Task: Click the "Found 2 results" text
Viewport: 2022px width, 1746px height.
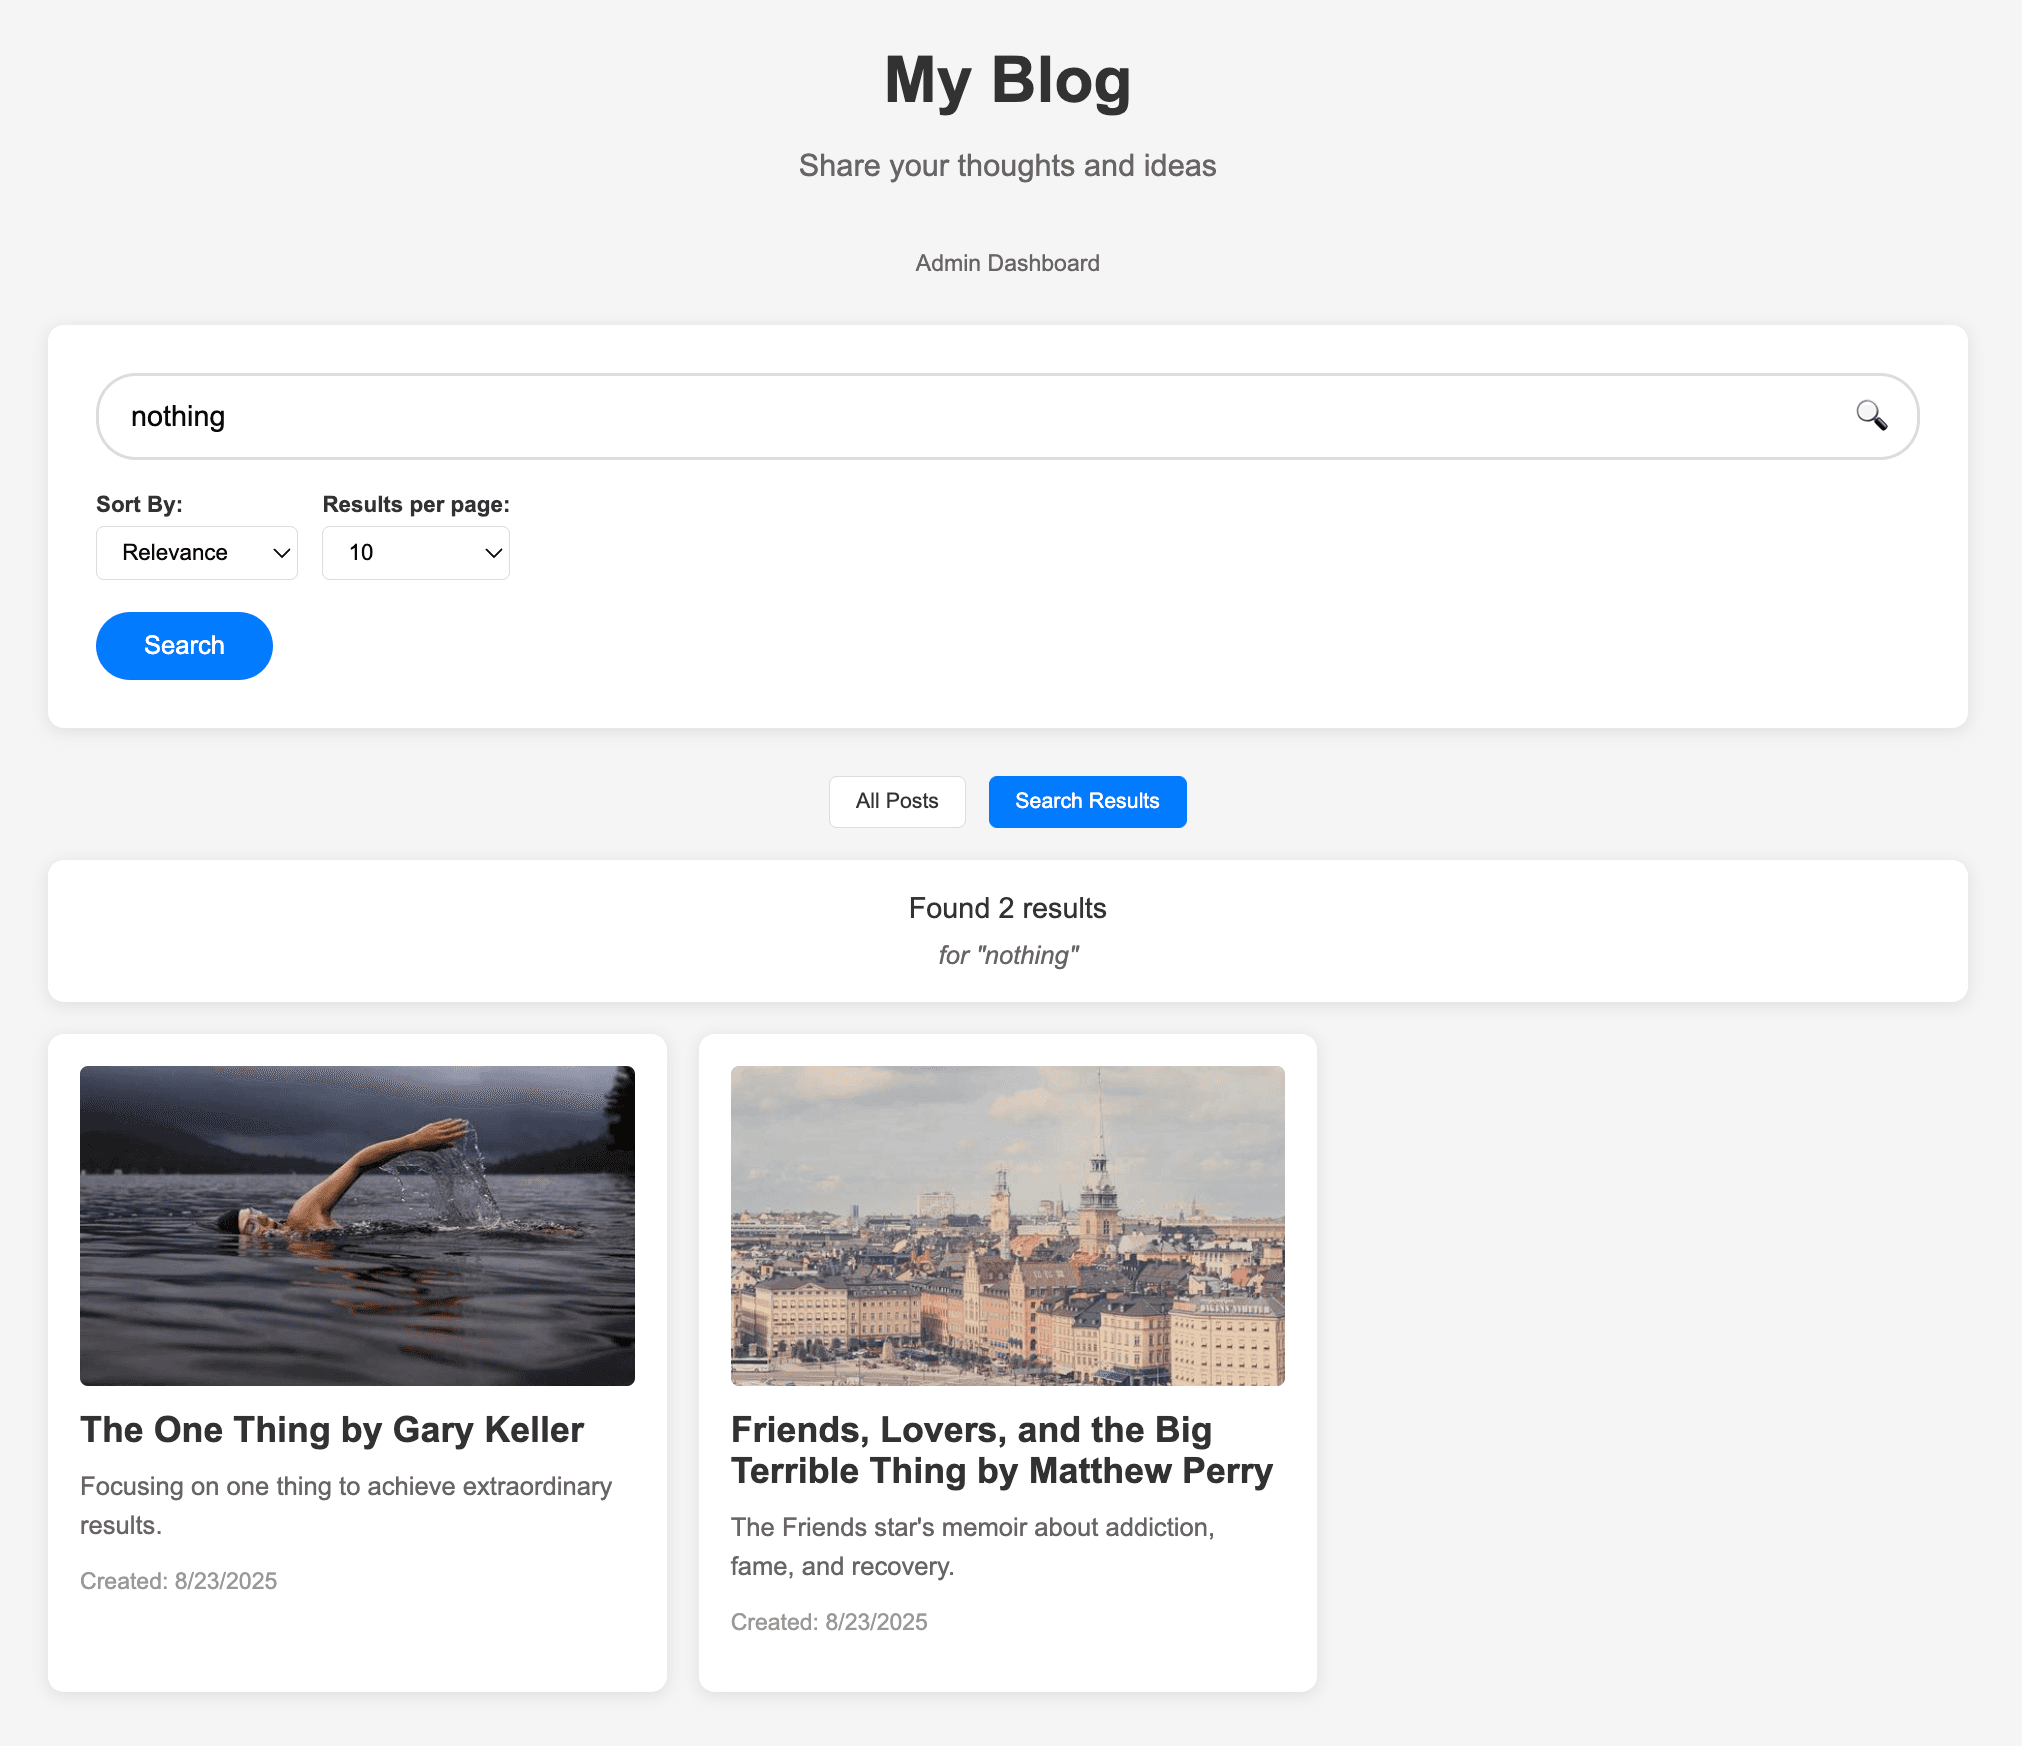Action: pyautogui.click(x=1007, y=908)
